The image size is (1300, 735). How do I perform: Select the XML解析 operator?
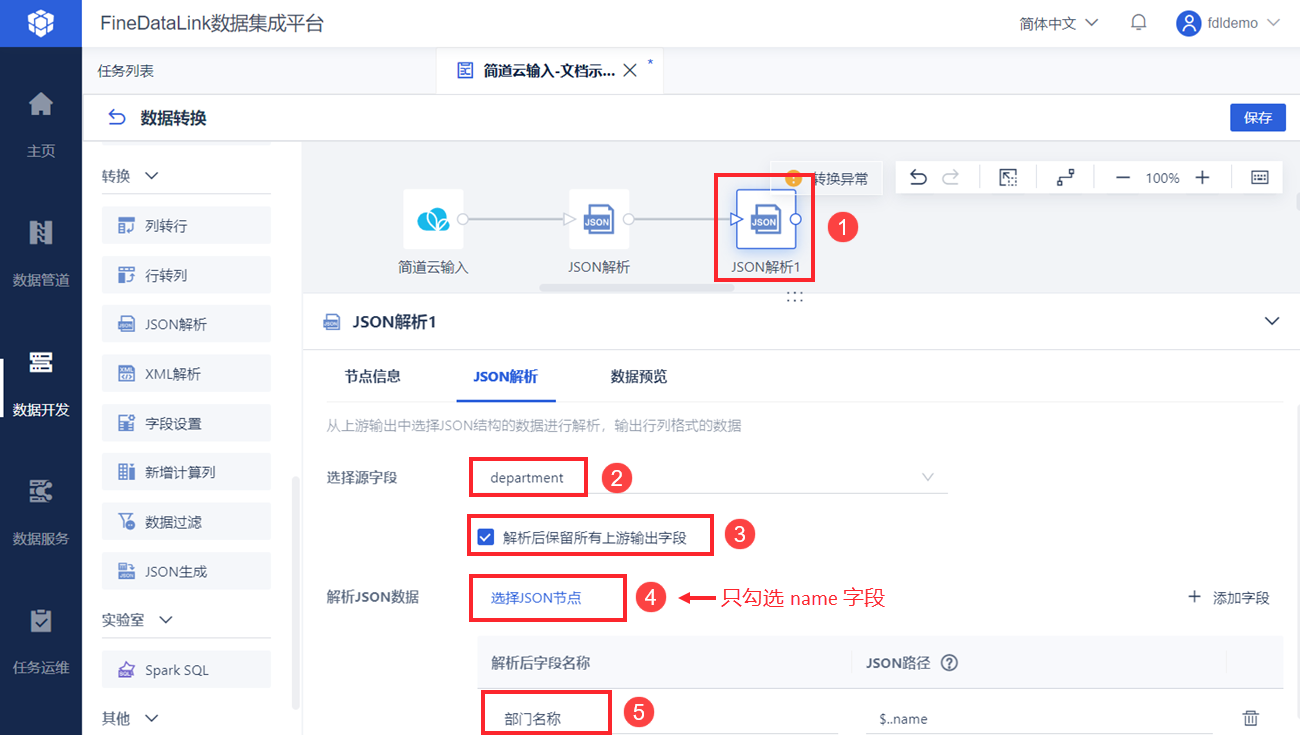[187, 374]
